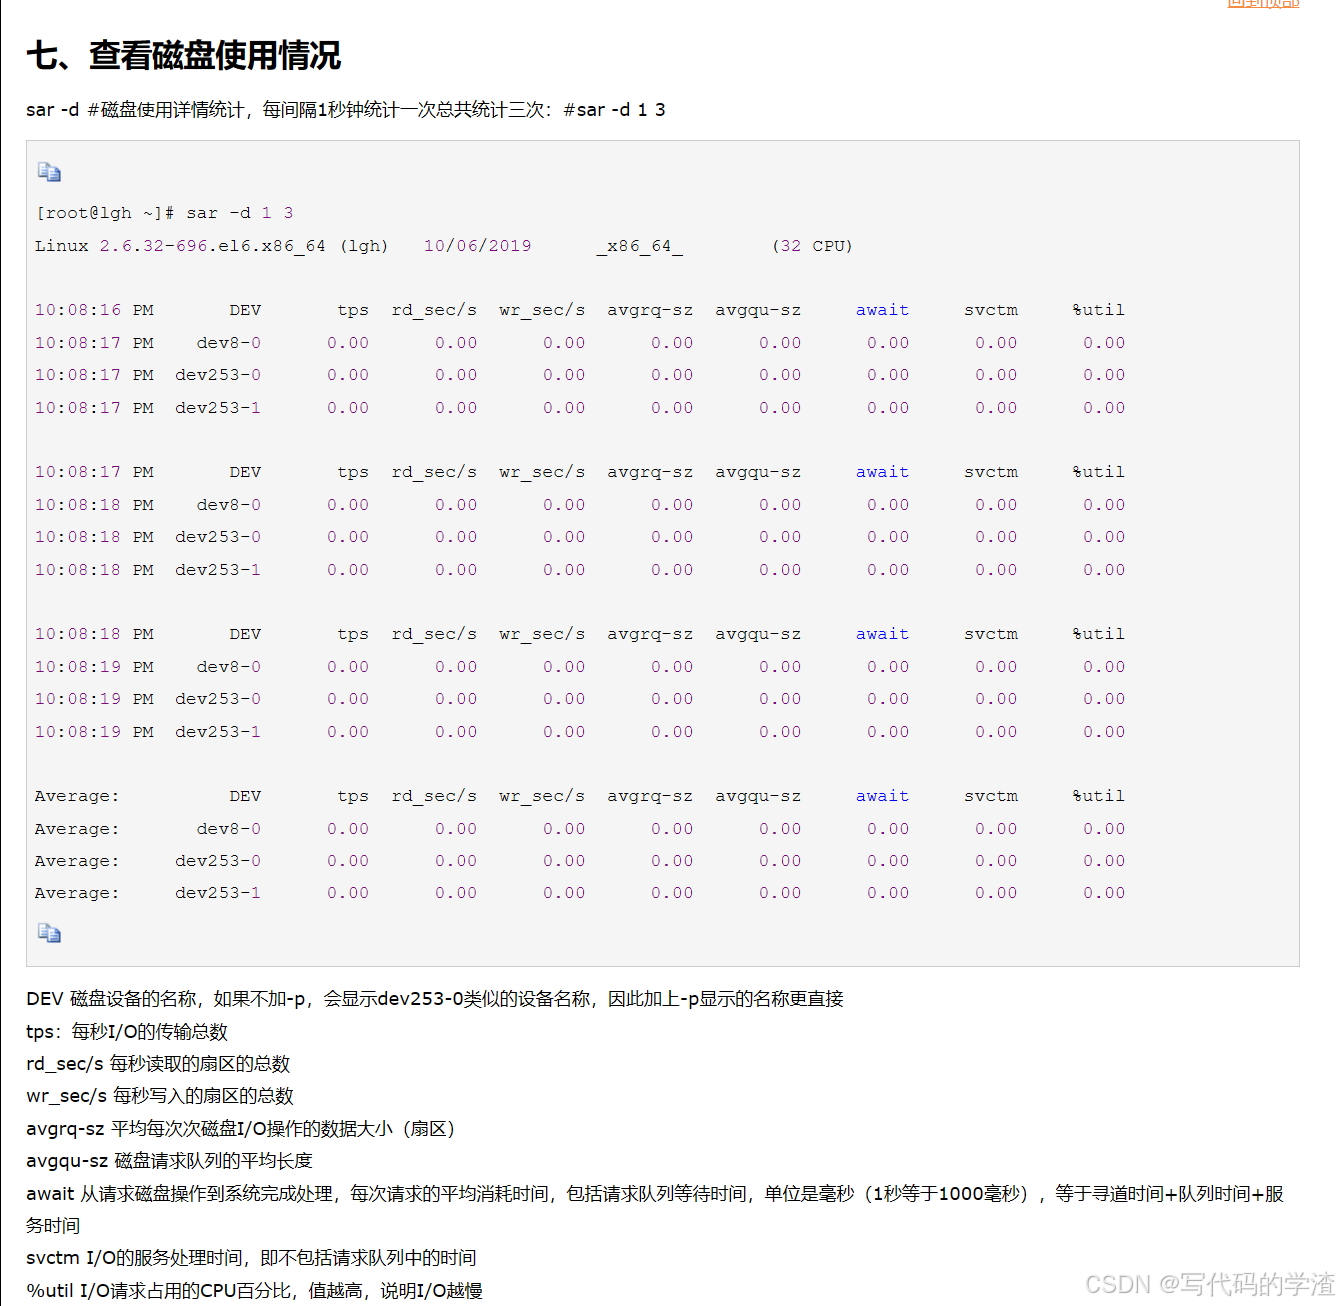Click the line svctm I/O的服务处理时间
Viewport: 1339px width, 1306px height.
point(251,1258)
